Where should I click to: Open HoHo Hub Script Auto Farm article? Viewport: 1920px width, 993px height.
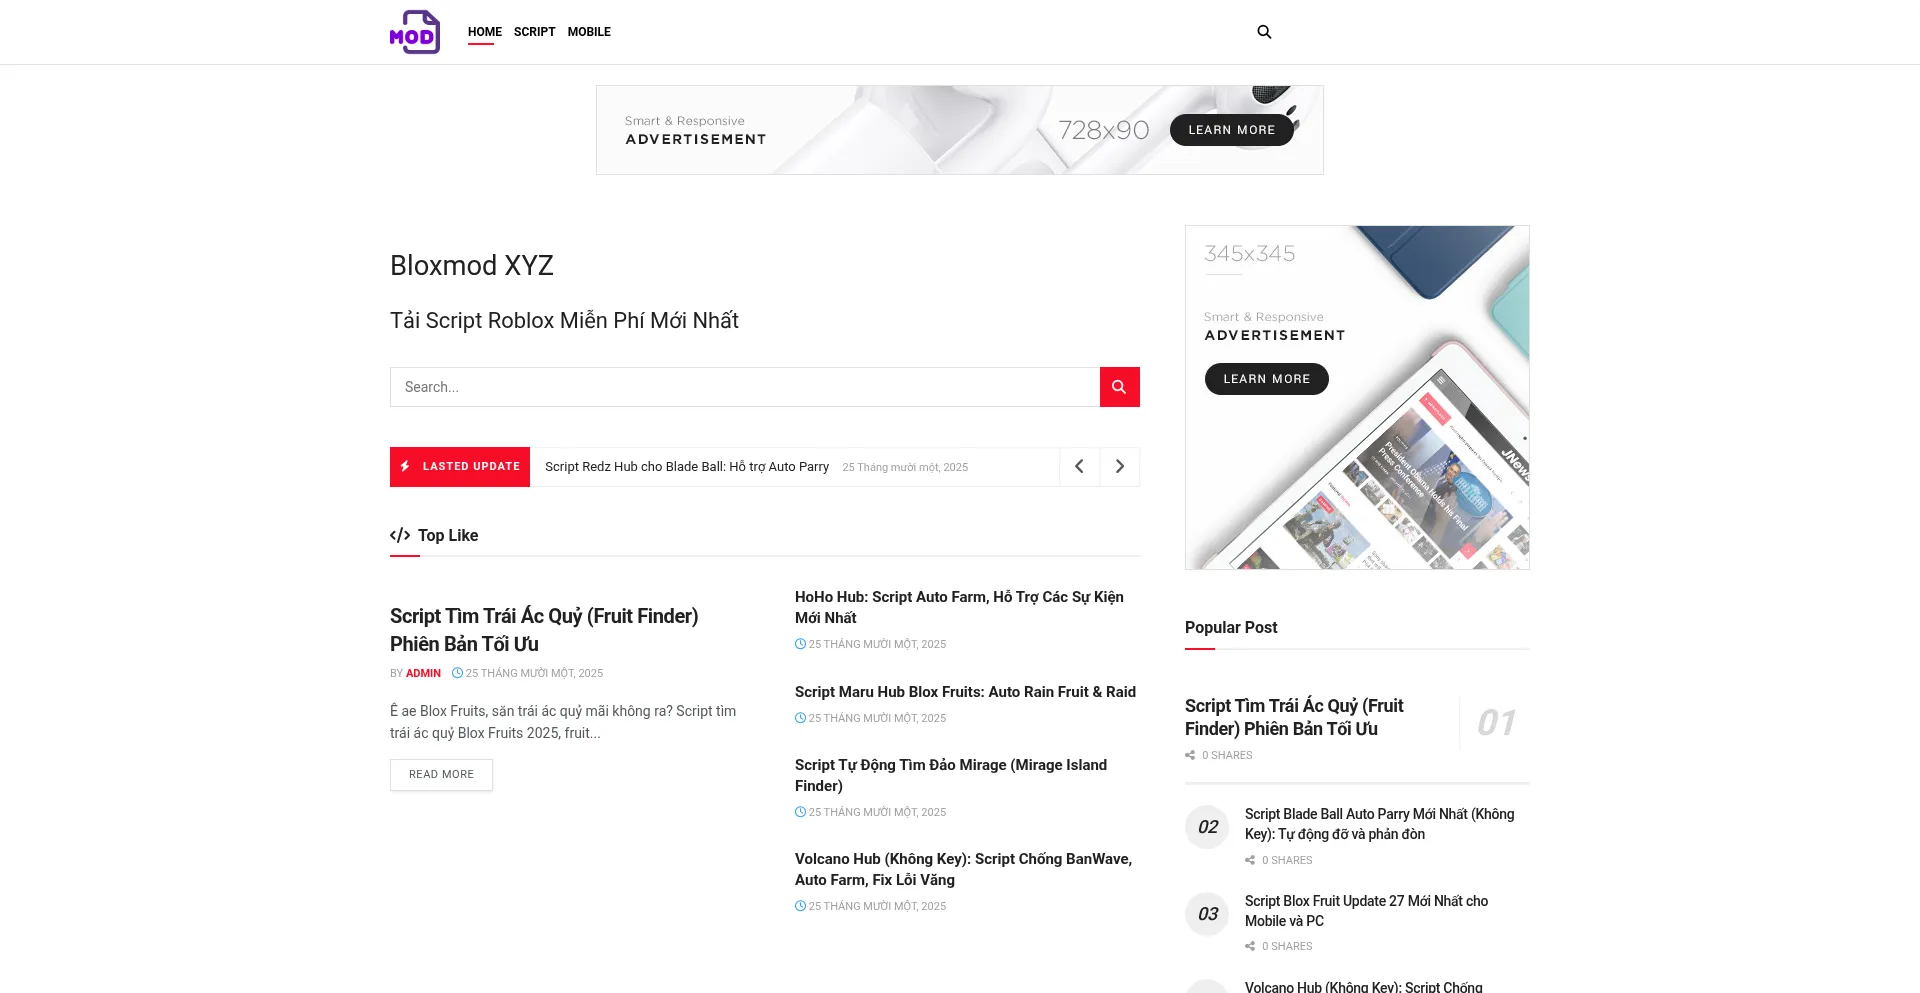959,607
